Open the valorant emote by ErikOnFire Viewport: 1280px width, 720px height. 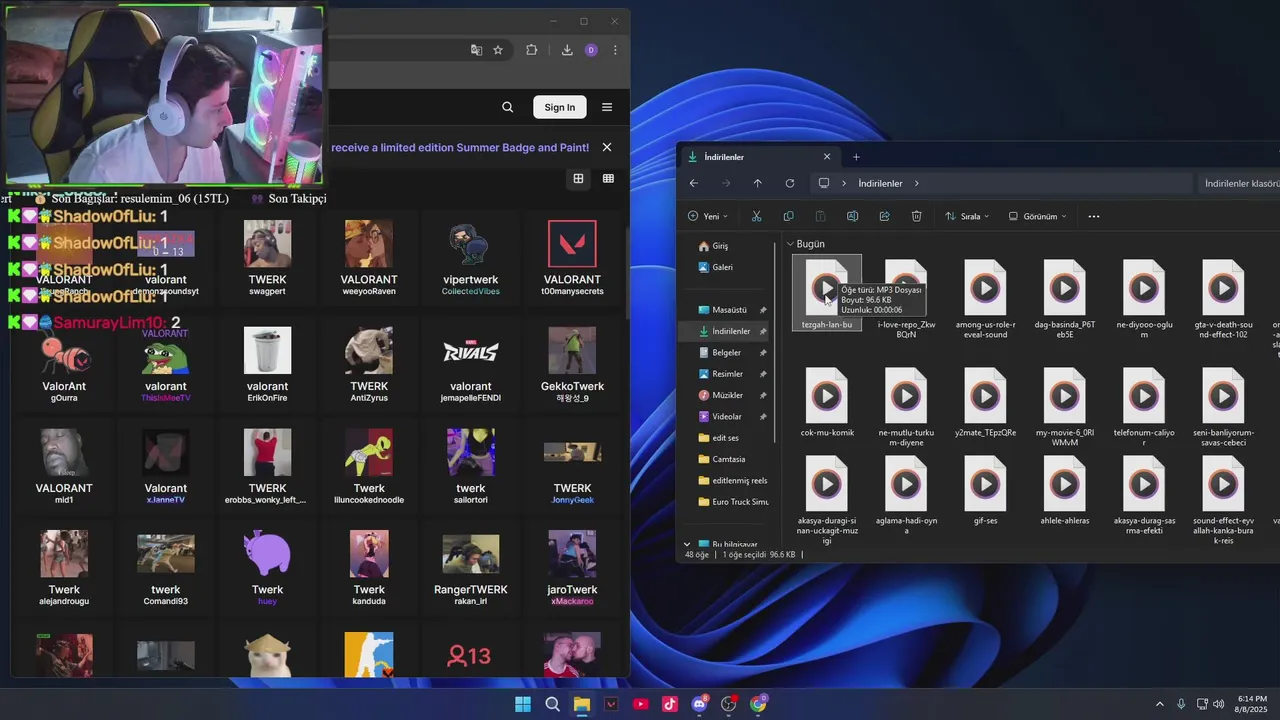[267, 365]
